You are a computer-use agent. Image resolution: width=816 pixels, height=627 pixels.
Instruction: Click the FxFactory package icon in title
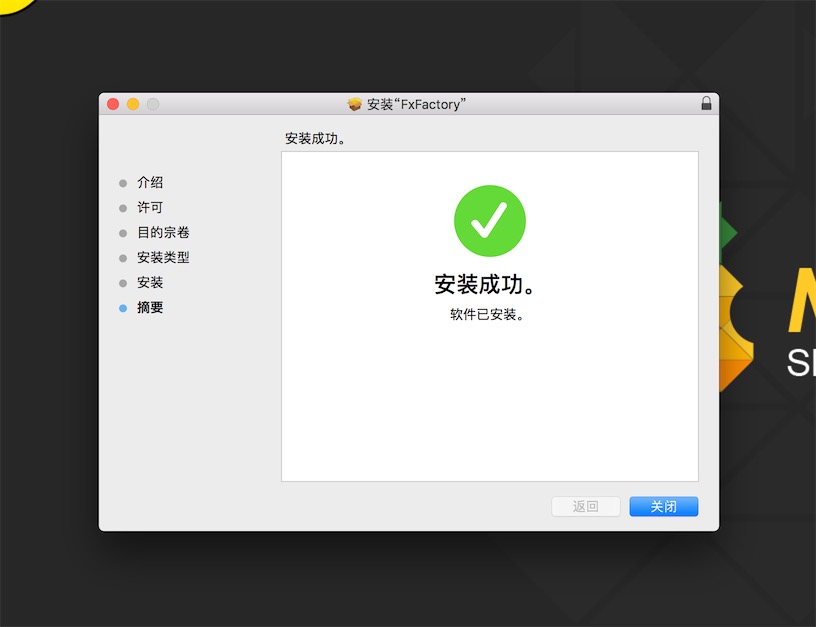pyautogui.click(x=355, y=104)
